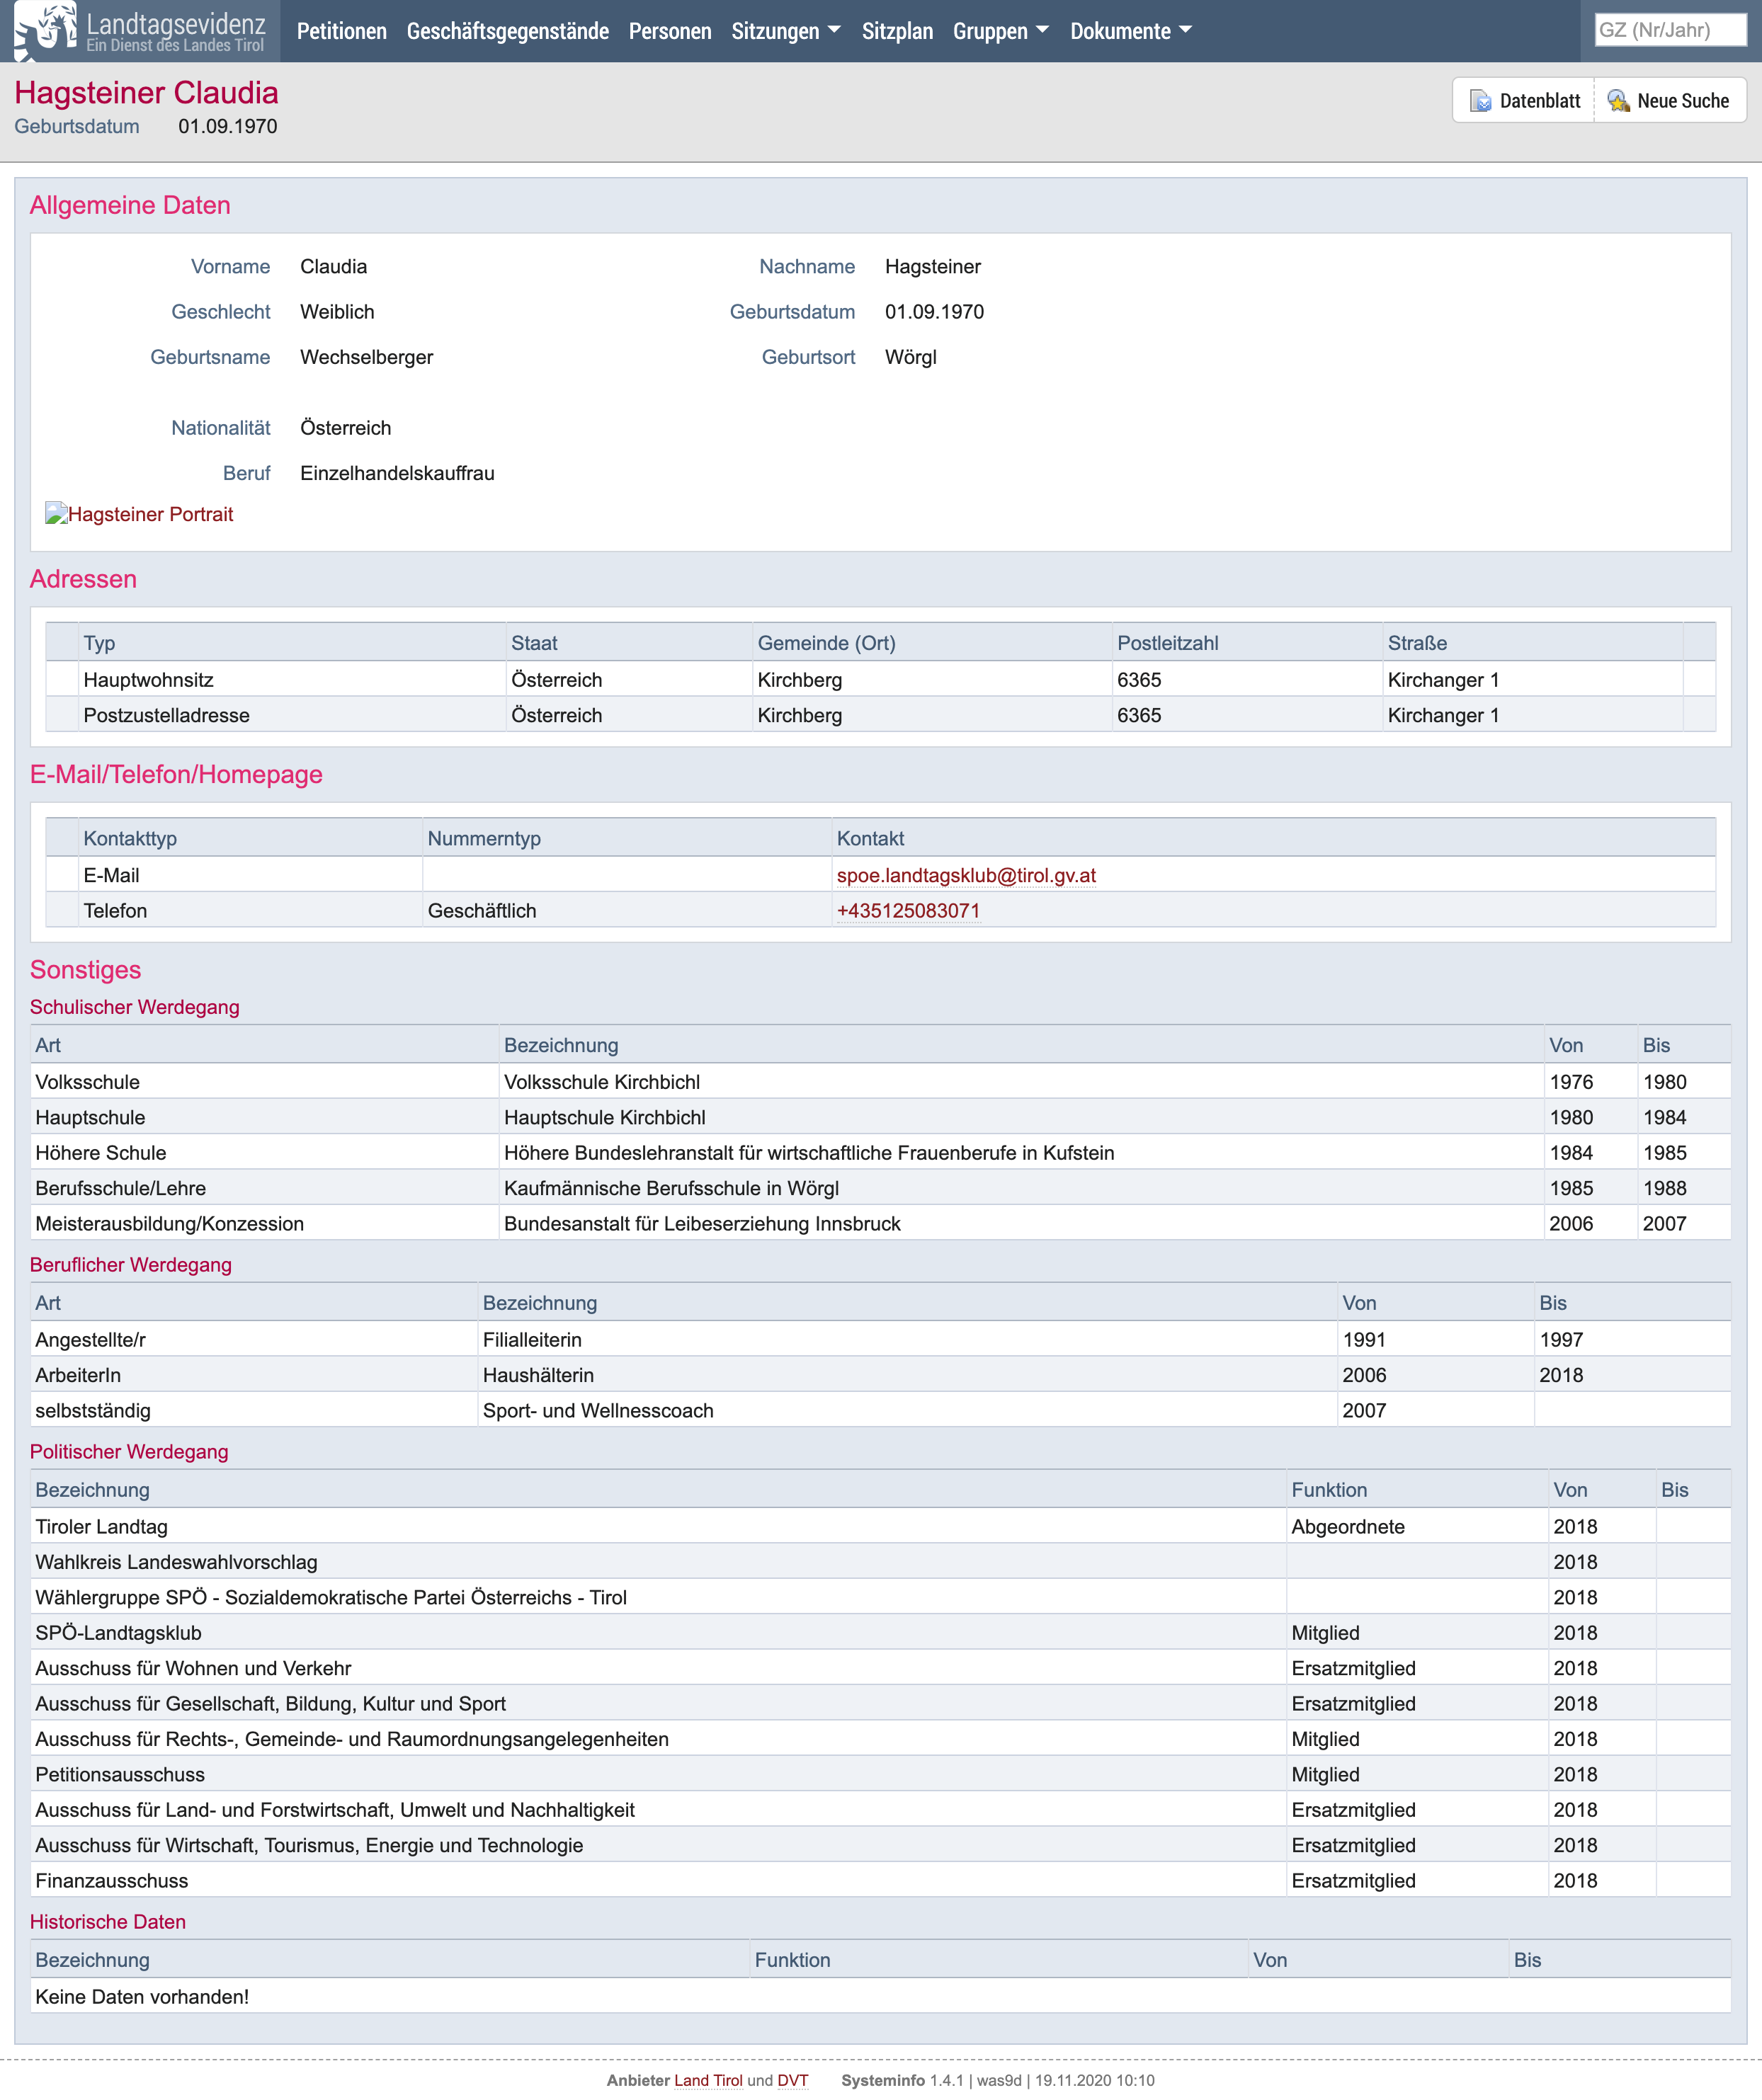Click Sport- und Wellnesscoach entry
This screenshot has width=1762, height=2100.
598,1411
